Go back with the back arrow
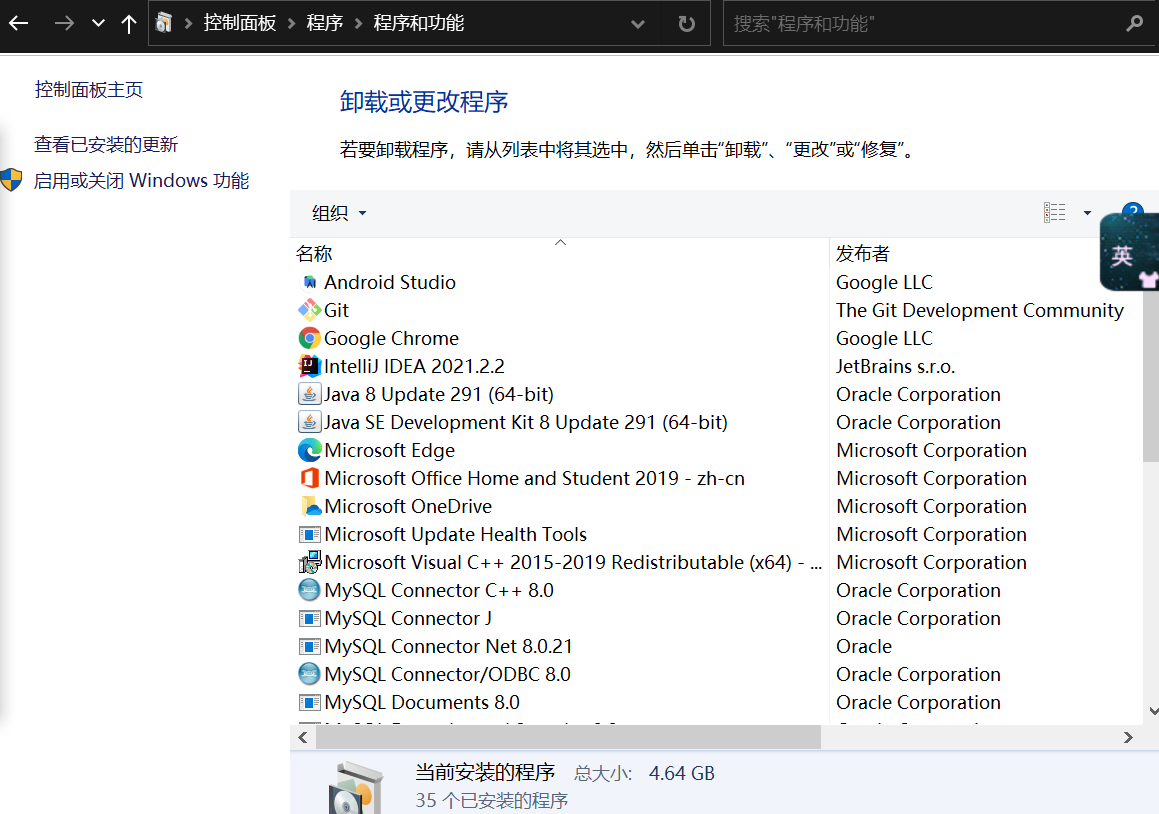 point(18,24)
